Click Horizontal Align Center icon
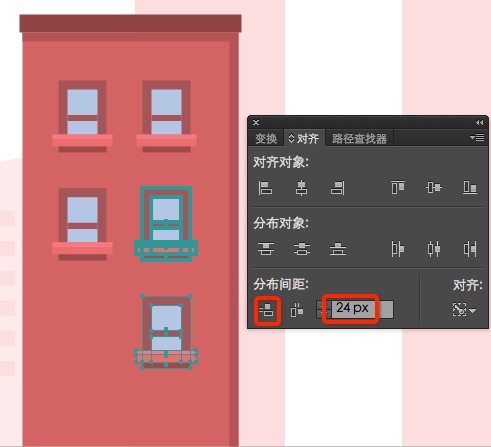This screenshot has height=447, width=491. tap(301, 188)
